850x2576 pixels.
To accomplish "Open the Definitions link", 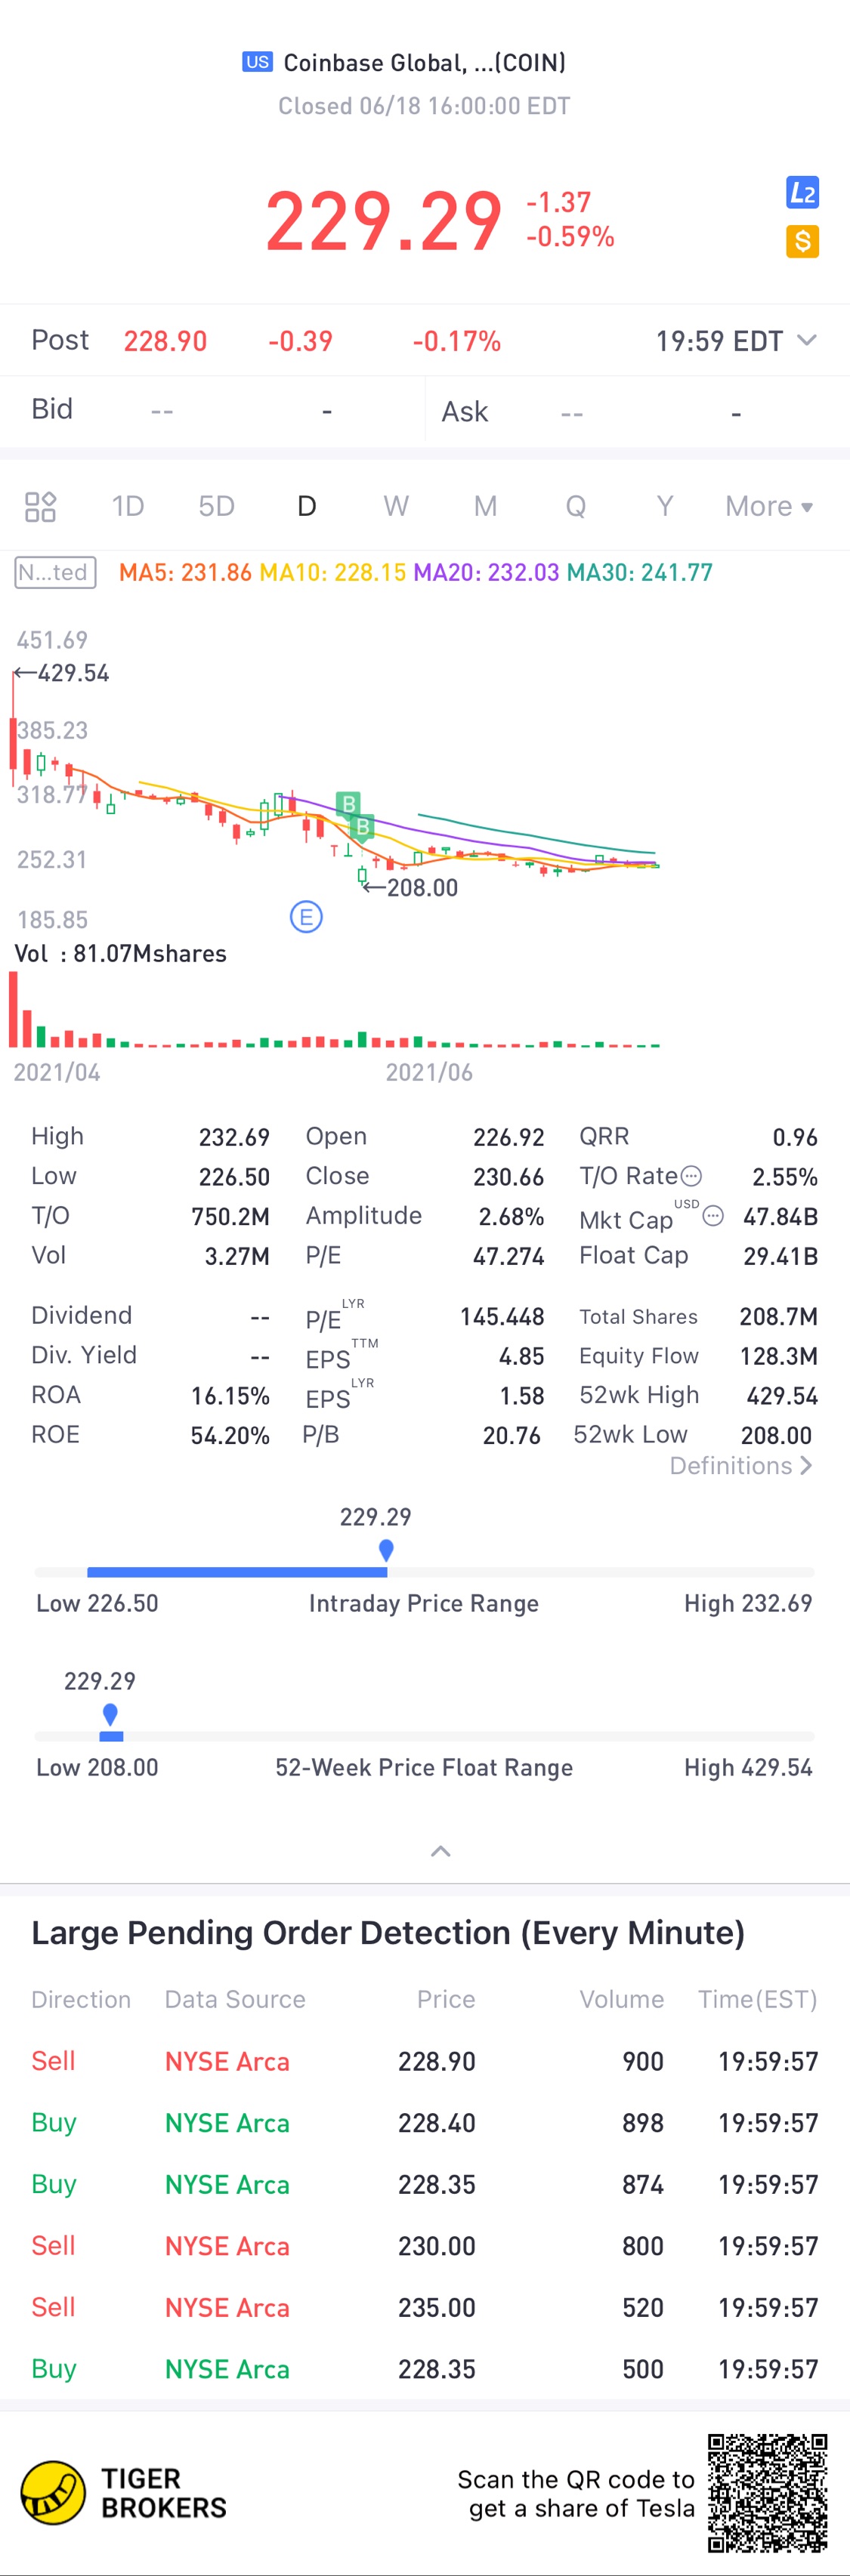I will tap(741, 1465).
